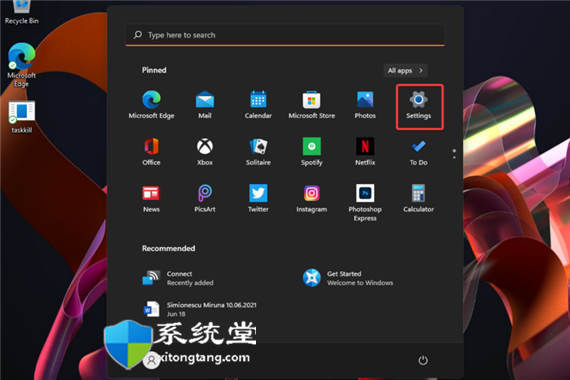This screenshot has width=570, height=380.
Task: Open the Xbox app
Action: 205,152
